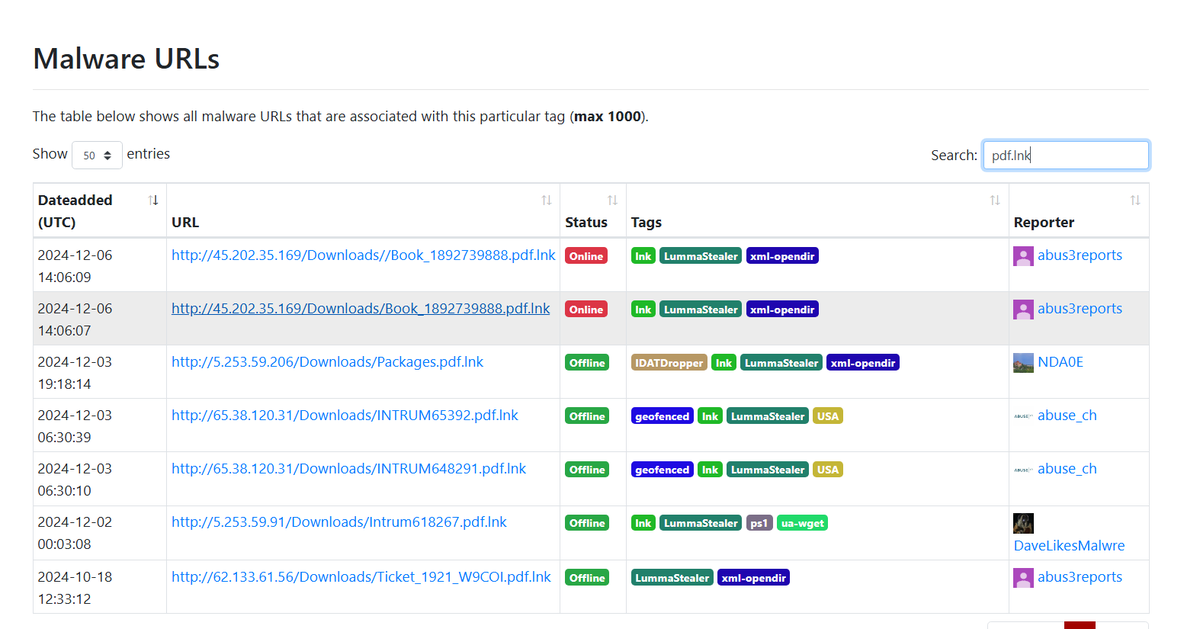Open abuse_ch reporter in INTRUM648291 row
This screenshot has width=1200, height=629.
point(1067,468)
